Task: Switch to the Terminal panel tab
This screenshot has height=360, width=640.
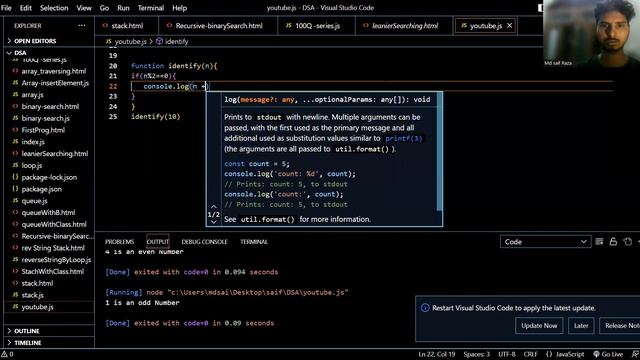Action: pos(254,242)
